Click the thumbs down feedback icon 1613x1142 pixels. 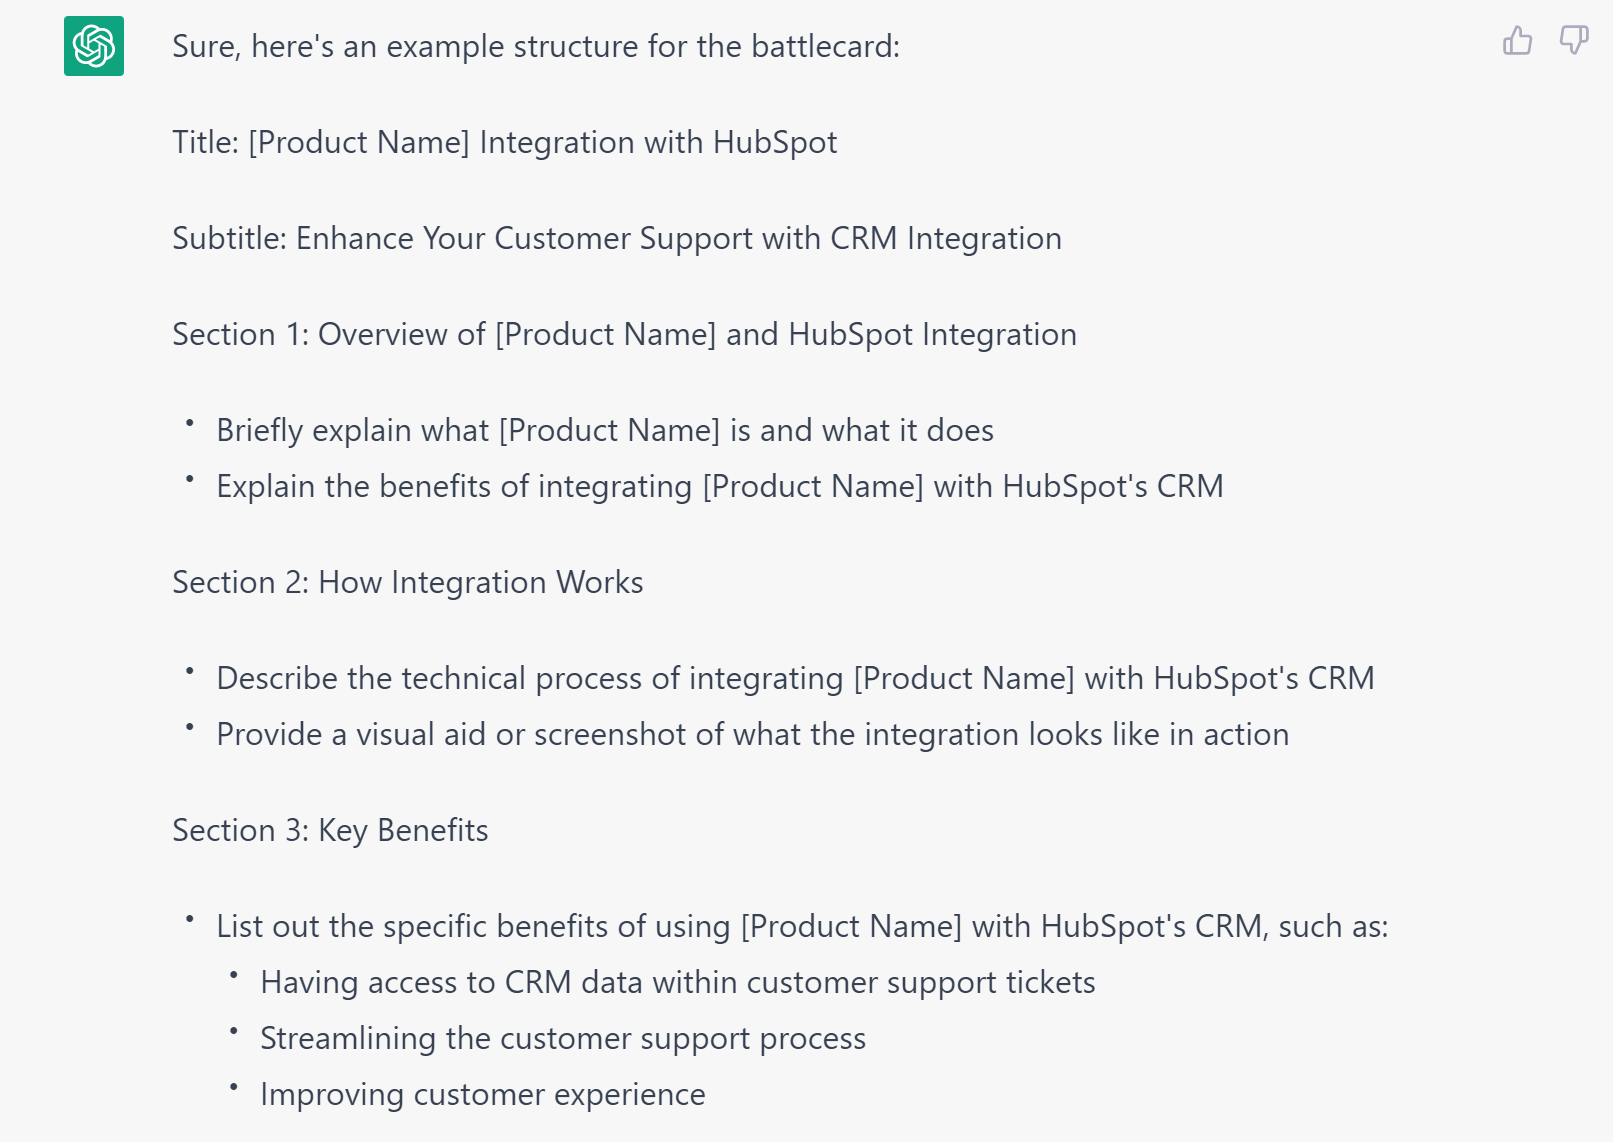point(1574,41)
